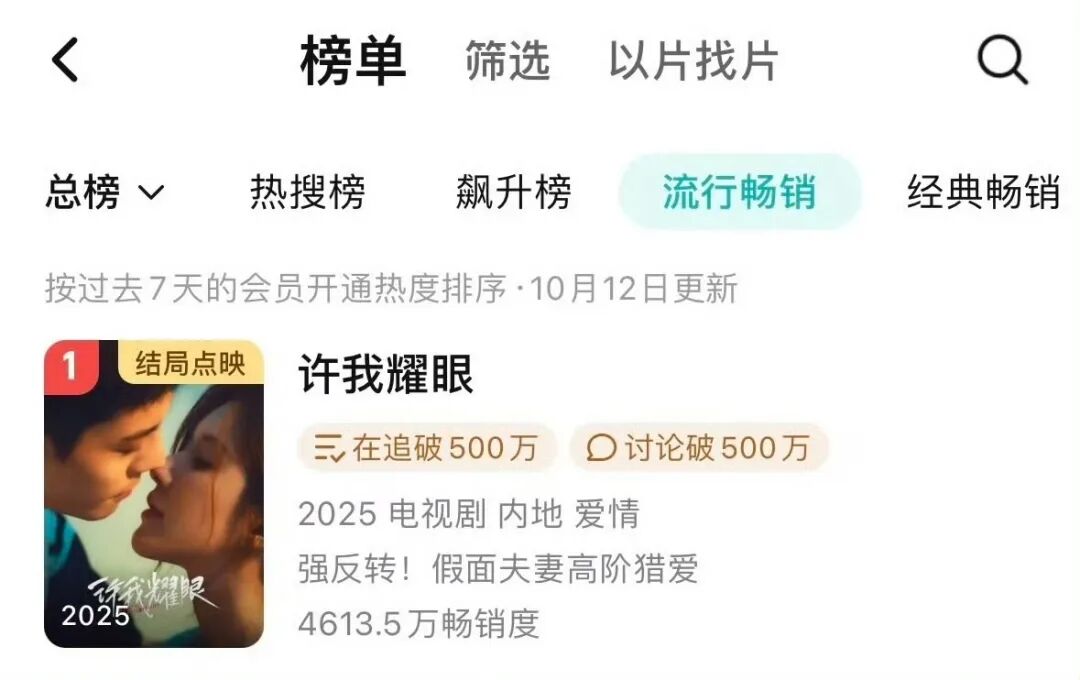This screenshot has width=1080, height=680.
Task: Select the 榜单 tab heading
Action: (353, 61)
